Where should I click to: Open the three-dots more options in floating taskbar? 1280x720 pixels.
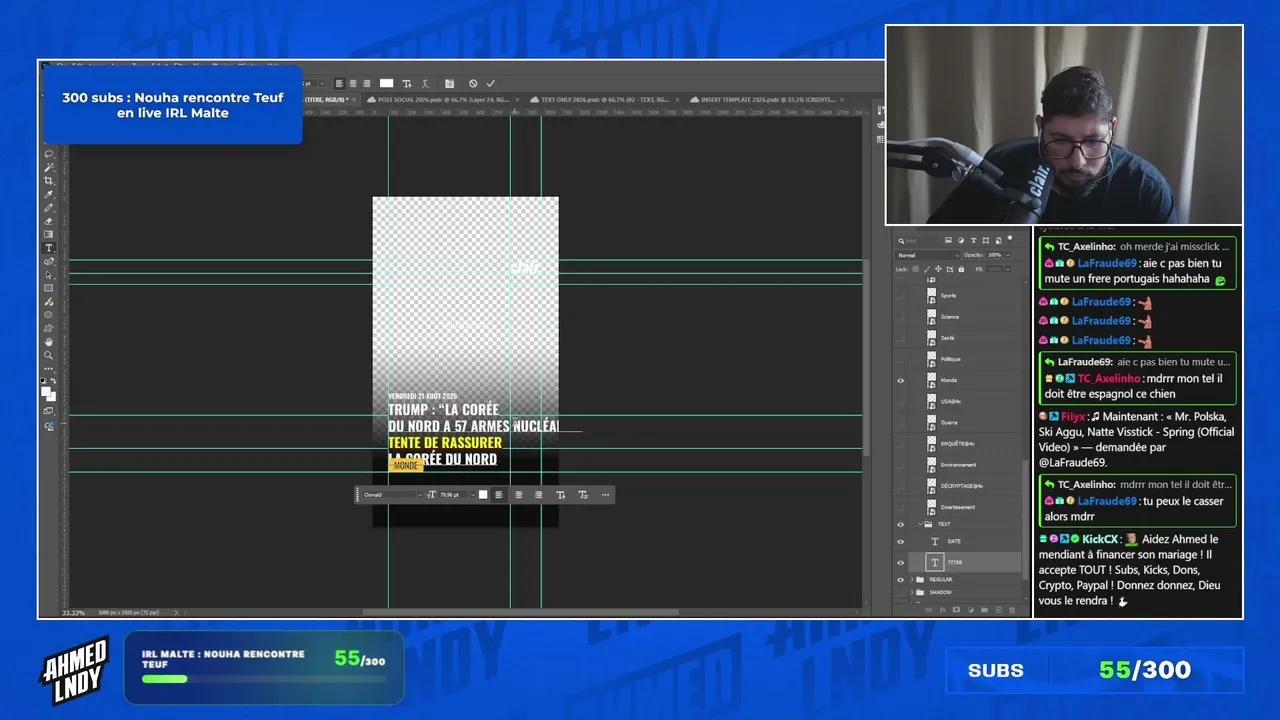pos(605,495)
